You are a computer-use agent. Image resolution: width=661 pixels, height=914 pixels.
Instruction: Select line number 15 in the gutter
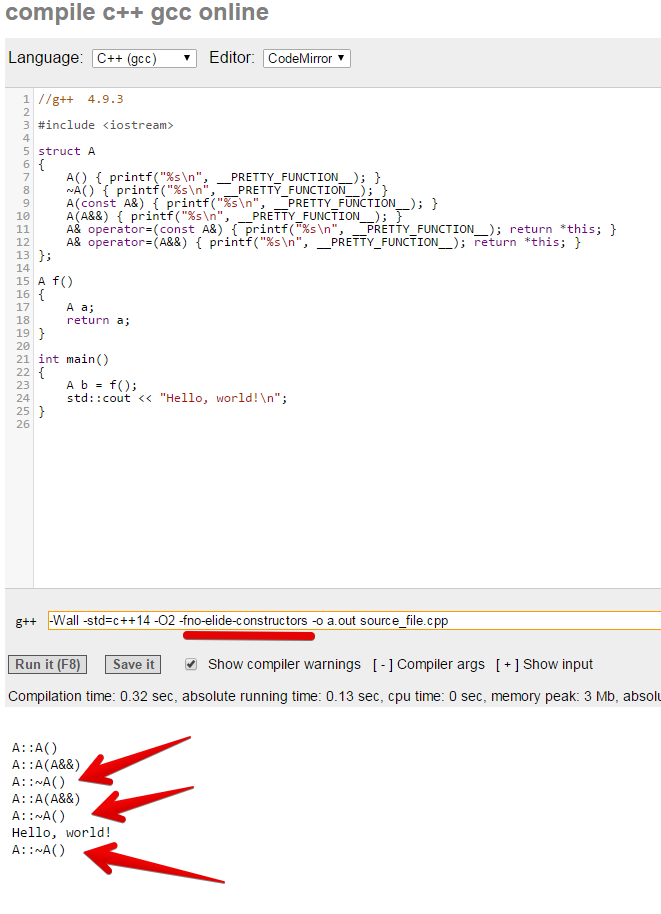point(22,281)
